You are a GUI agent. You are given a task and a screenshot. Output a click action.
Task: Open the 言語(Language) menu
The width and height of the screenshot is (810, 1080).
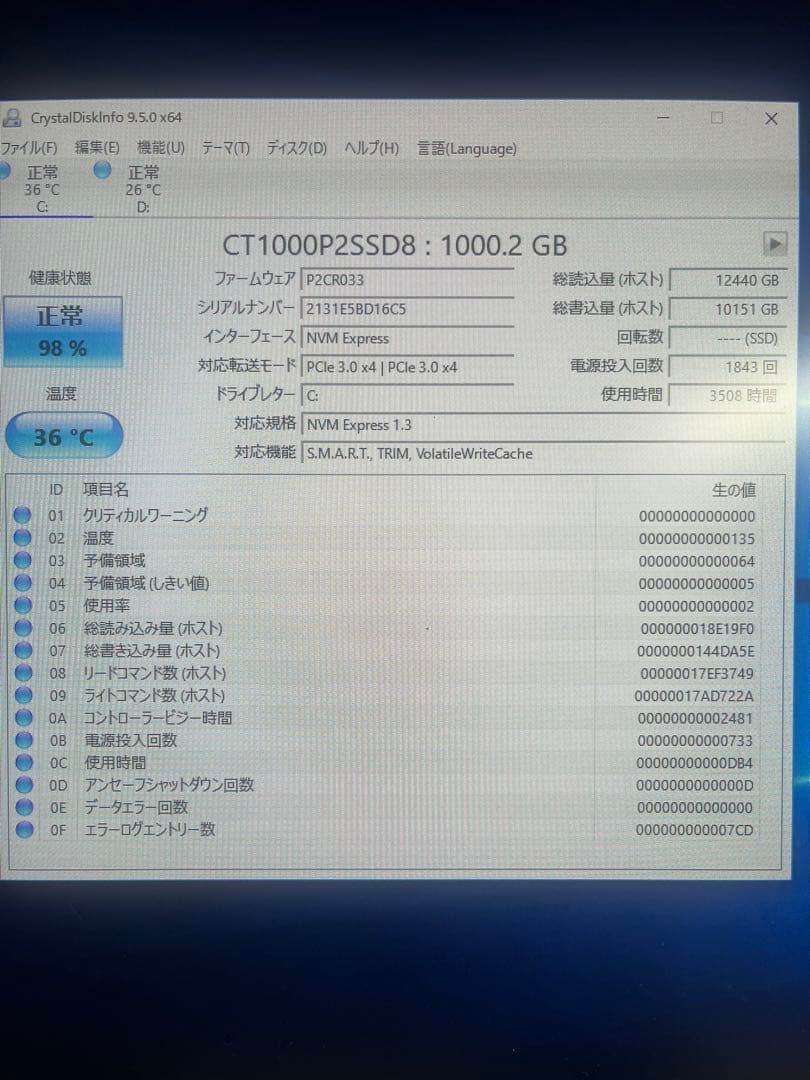pyautogui.click(x=465, y=148)
